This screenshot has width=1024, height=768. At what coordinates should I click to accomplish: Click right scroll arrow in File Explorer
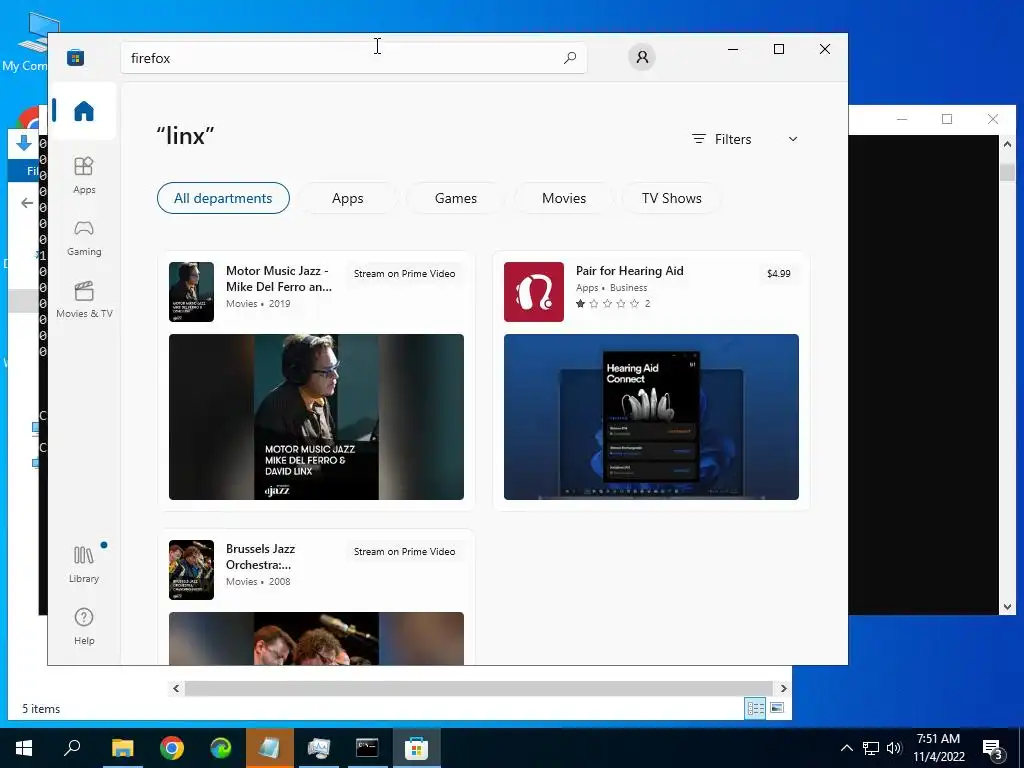click(784, 688)
